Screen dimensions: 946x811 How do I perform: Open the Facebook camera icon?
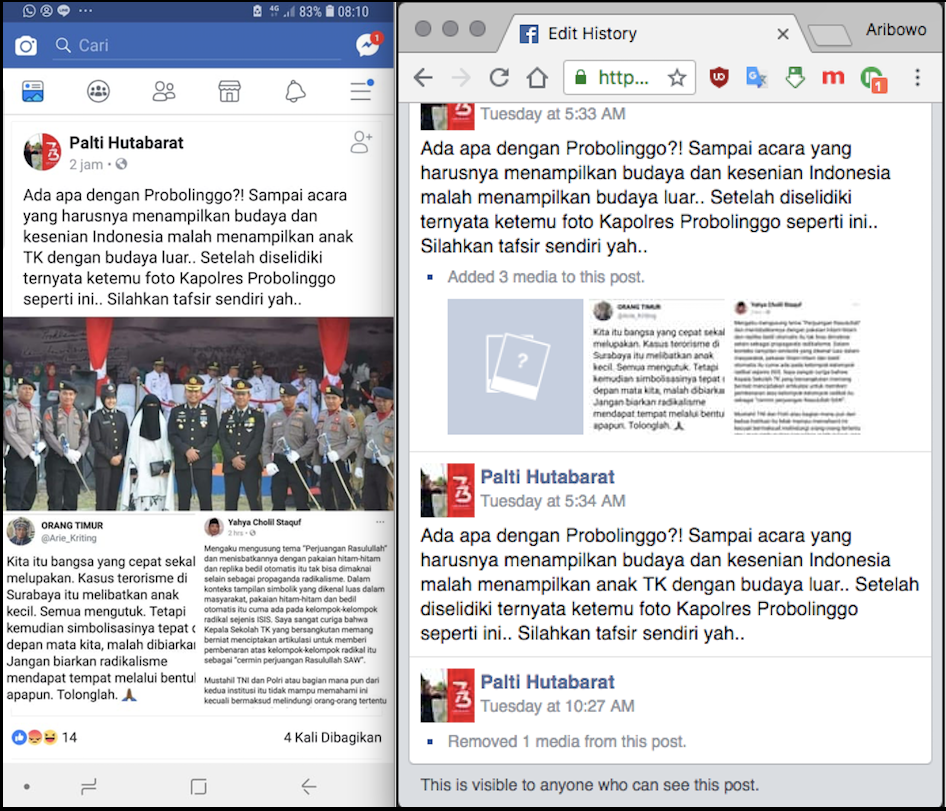tap(26, 46)
